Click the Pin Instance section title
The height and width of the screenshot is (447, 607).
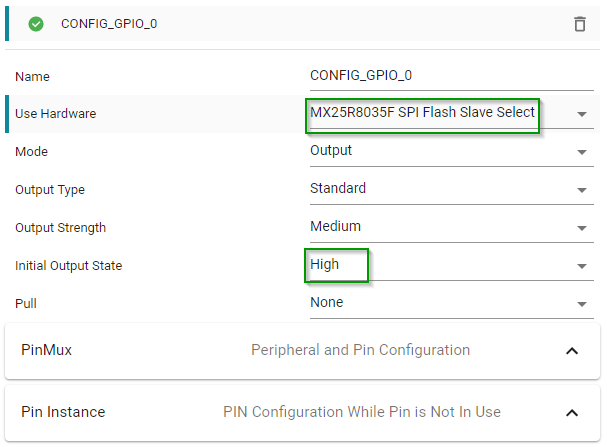click(x=63, y=412)
